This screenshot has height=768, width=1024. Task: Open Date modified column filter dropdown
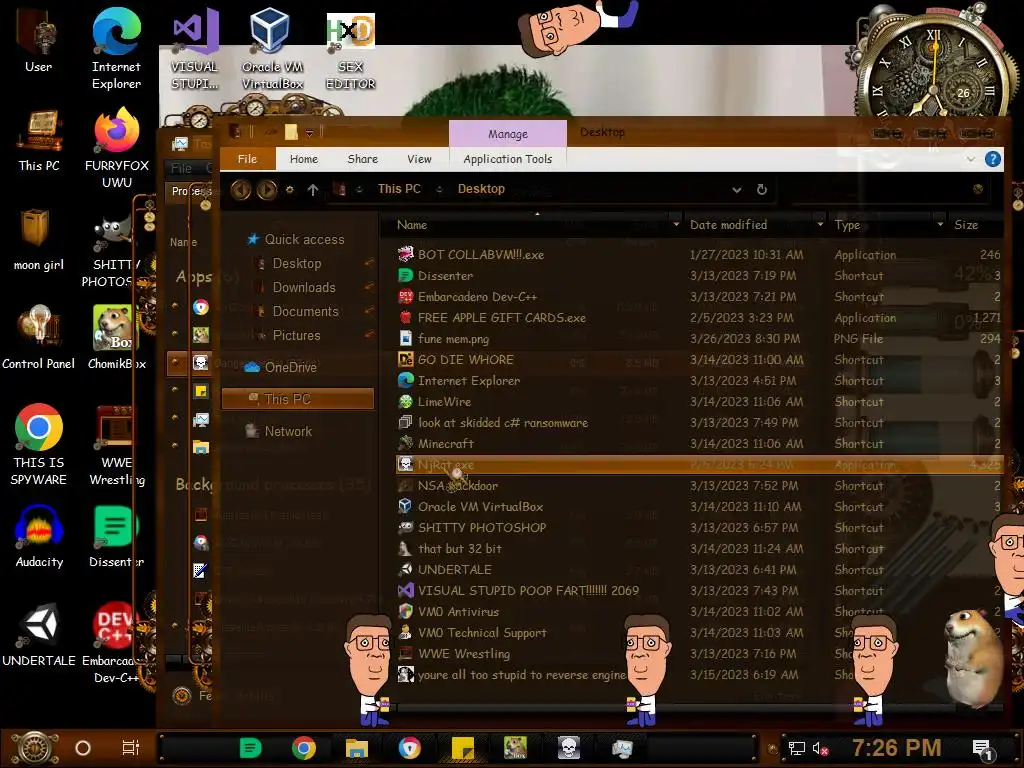point(820,225)
